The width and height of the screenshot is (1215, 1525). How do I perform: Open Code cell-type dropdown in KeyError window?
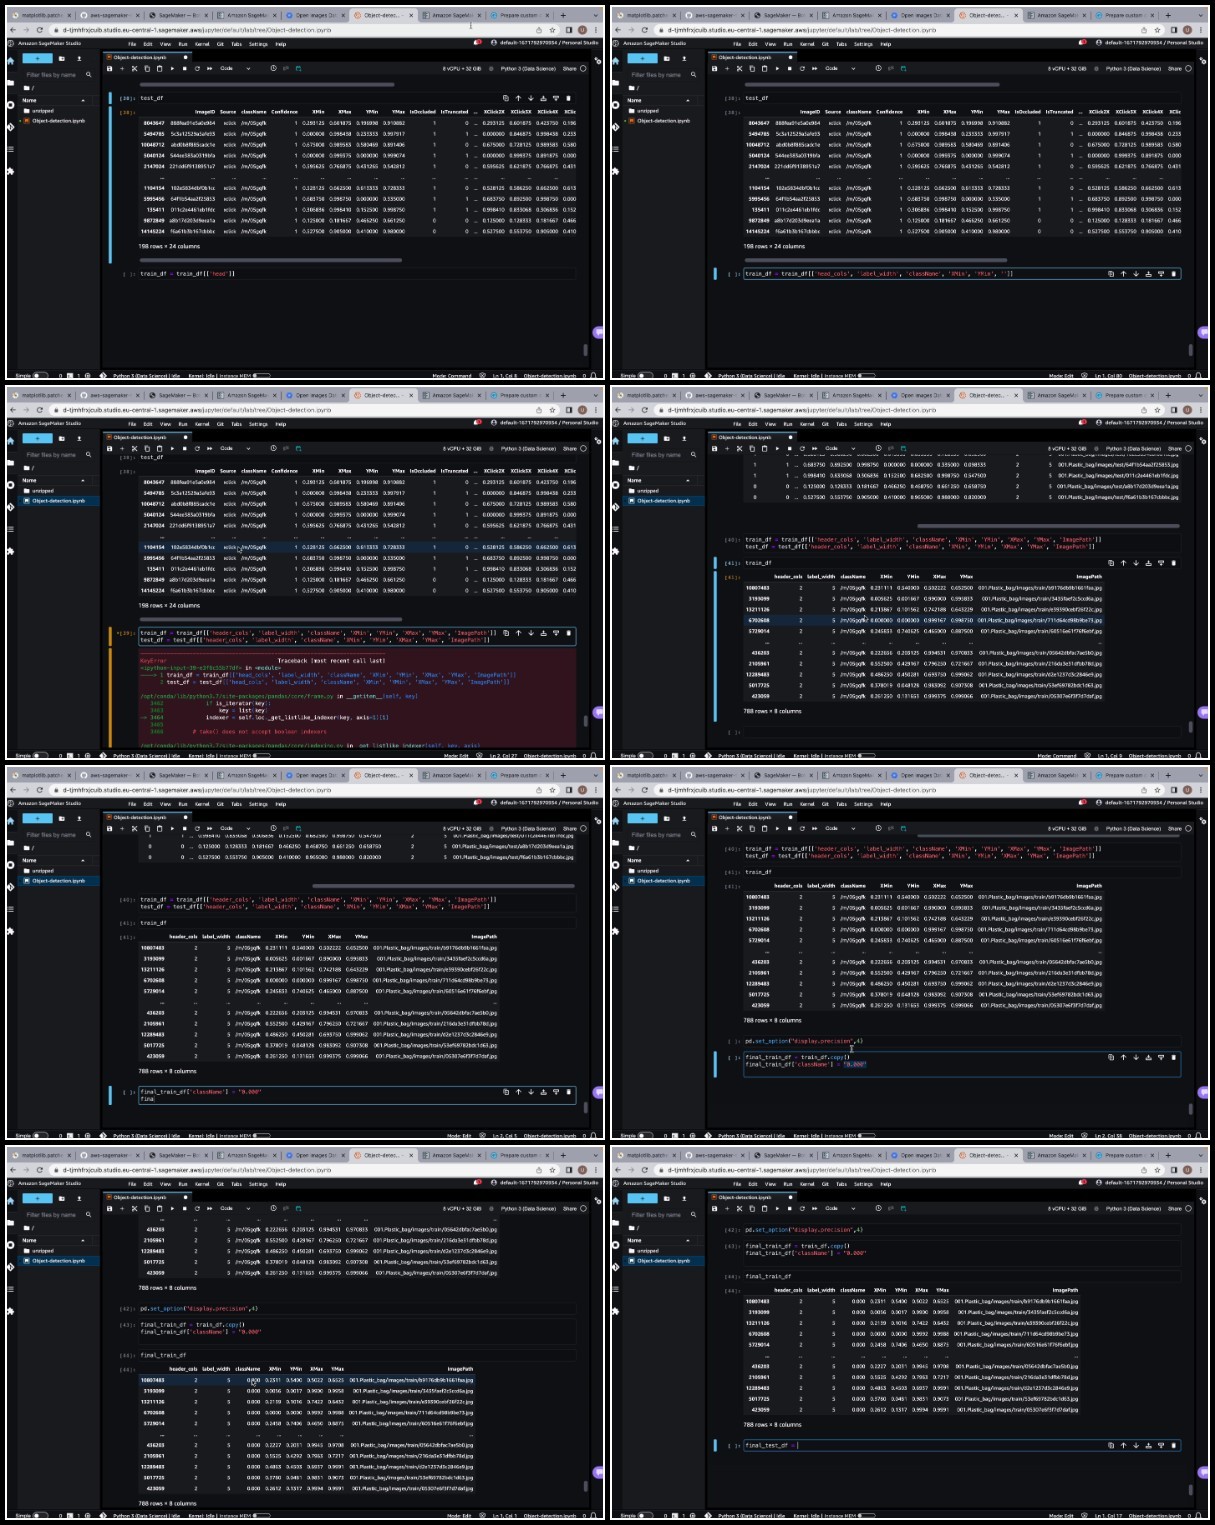[x=234, y=448]
